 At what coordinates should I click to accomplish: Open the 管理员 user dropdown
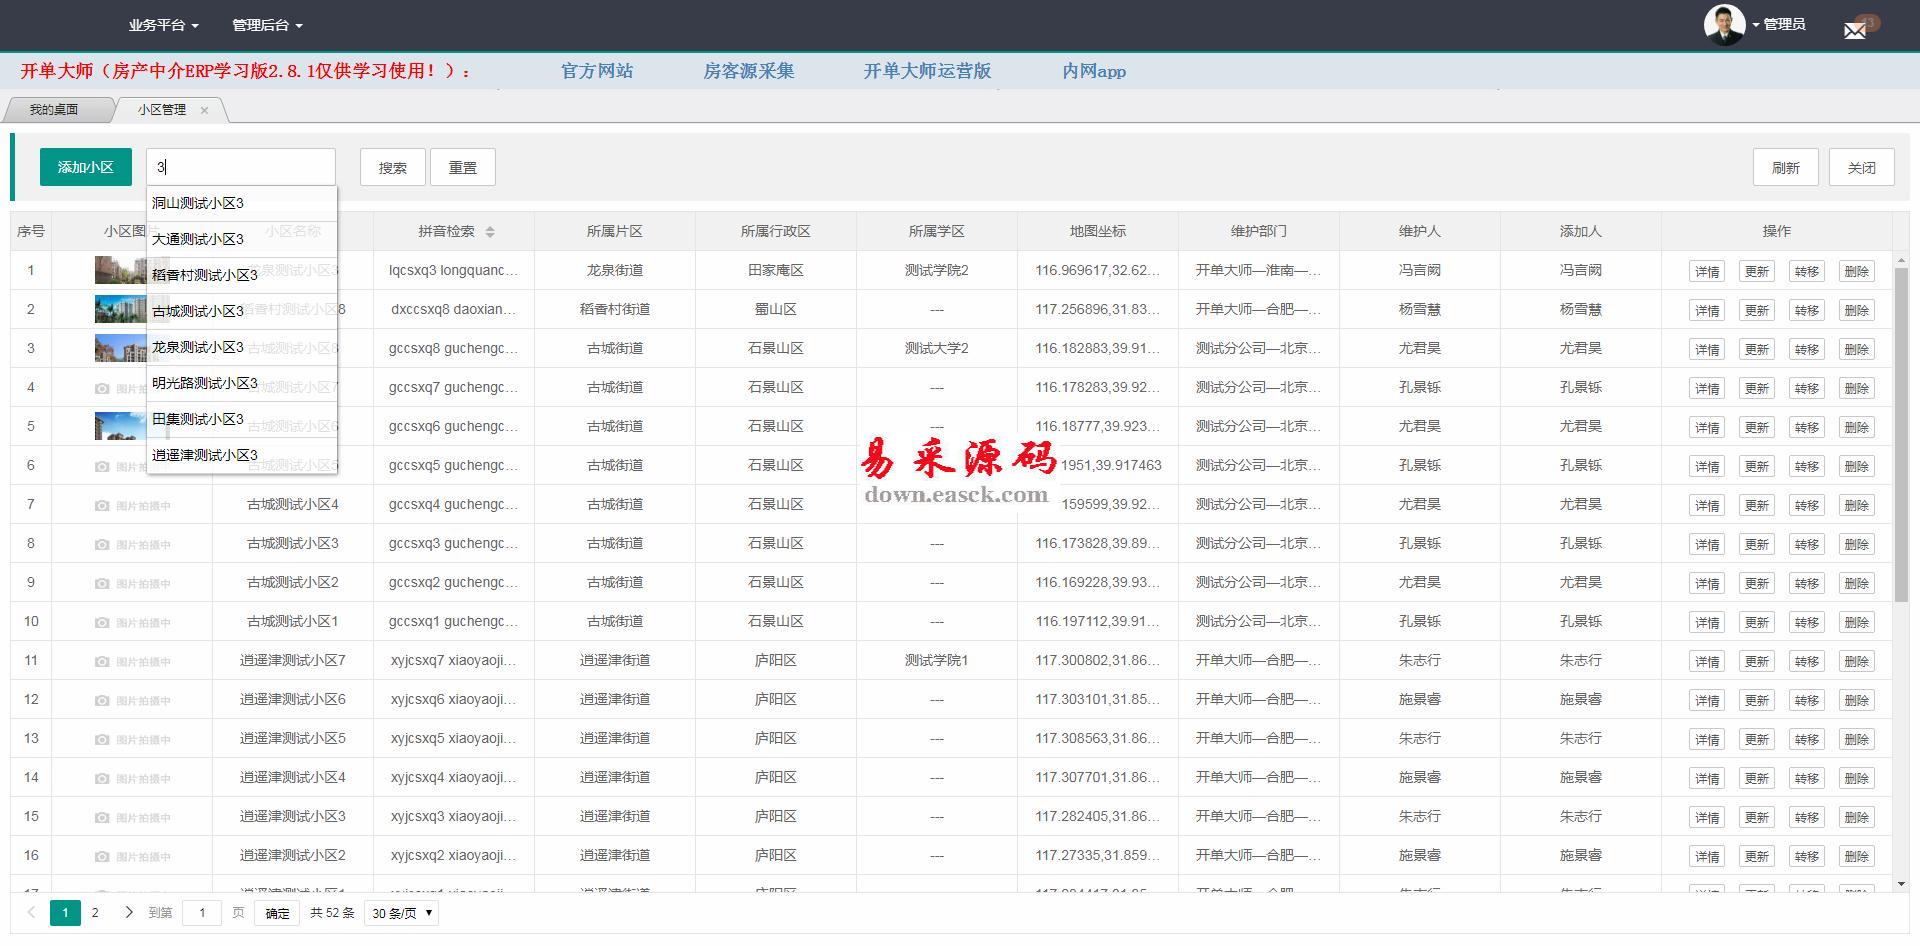click(x=1782, y=25)
